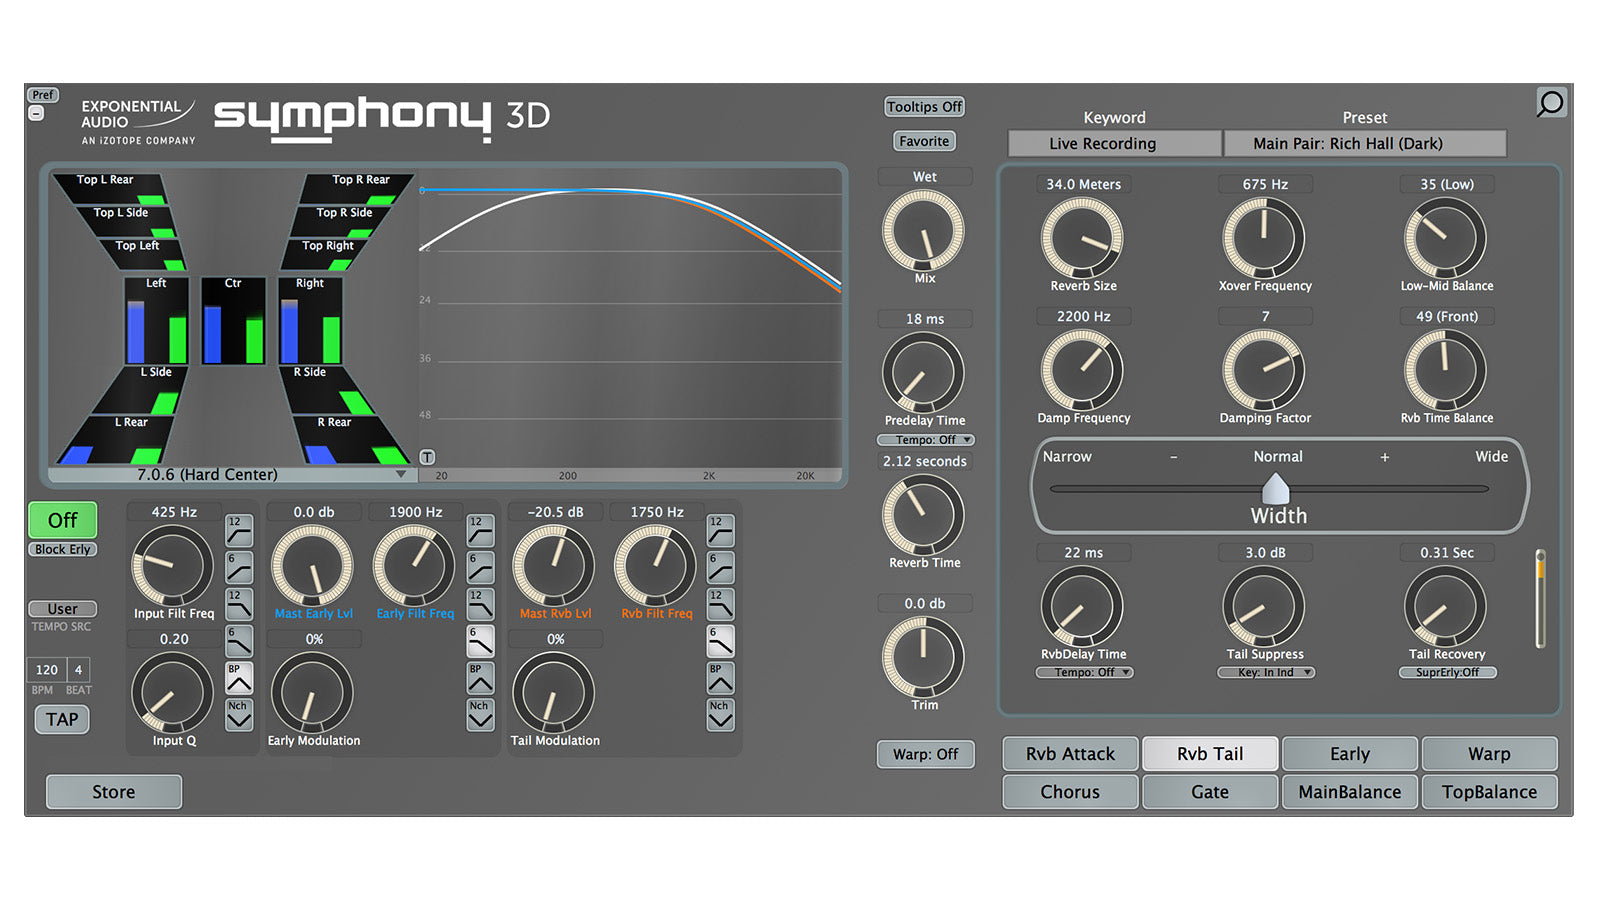Click the TAP tempo button
This screenshot has height=900, width=1600.
point(62,719)
